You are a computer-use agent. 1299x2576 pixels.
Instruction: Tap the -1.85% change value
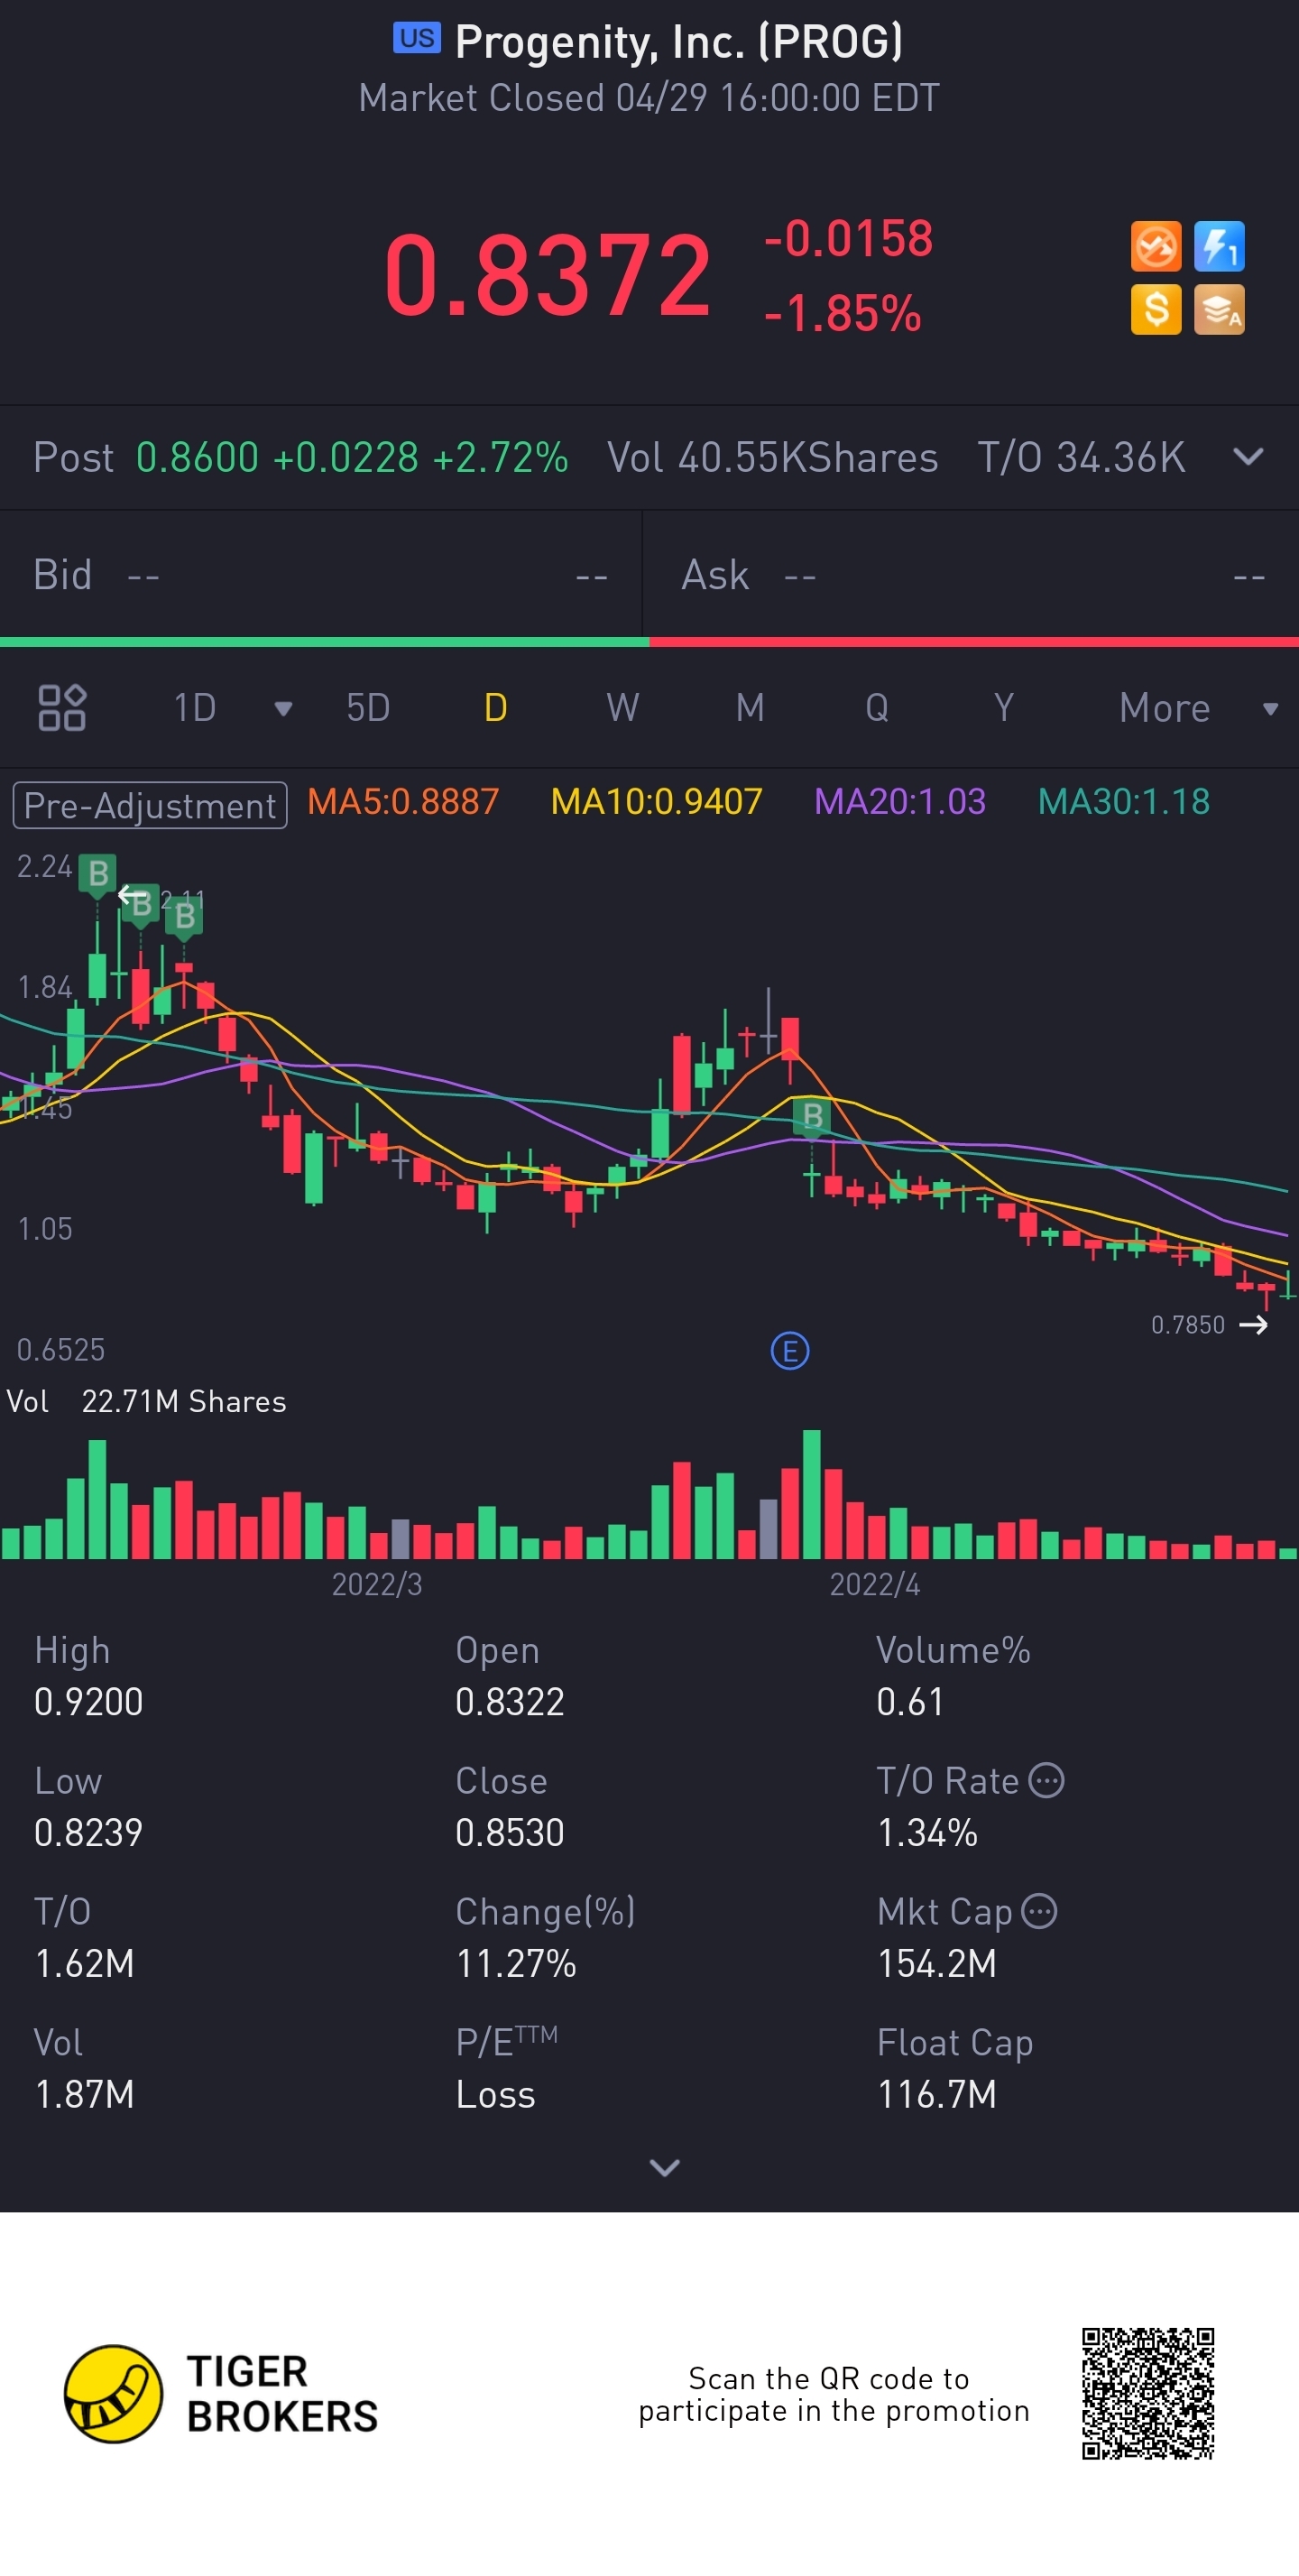coord(842,313)
